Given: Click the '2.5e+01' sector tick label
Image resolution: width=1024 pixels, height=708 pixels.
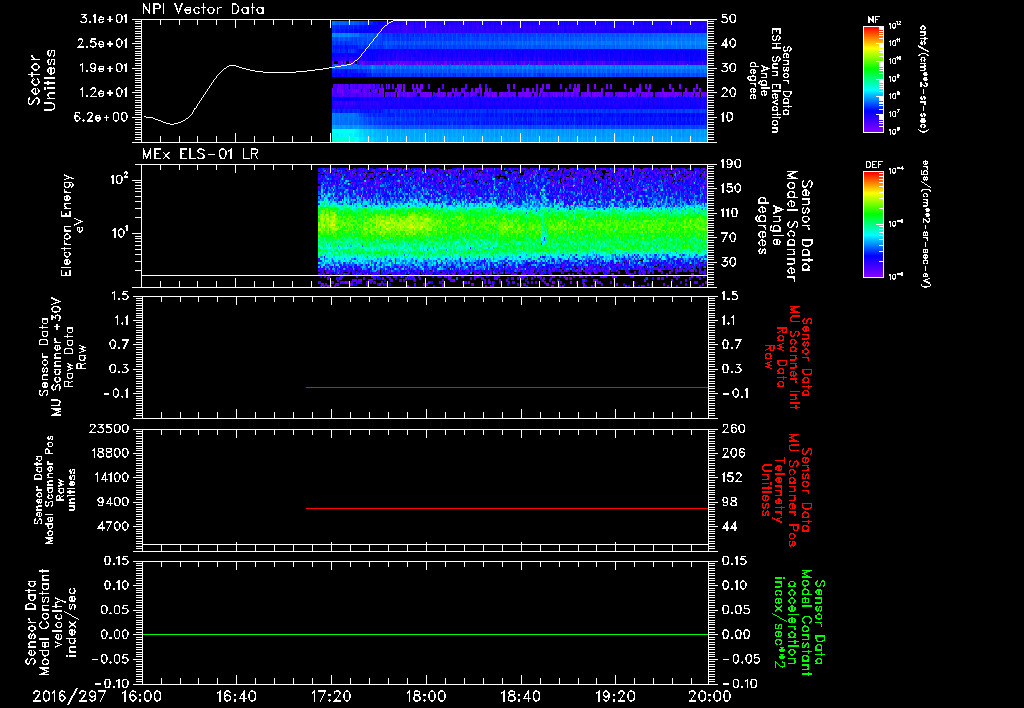Looking at the screenshot, I should click(104, 43).
